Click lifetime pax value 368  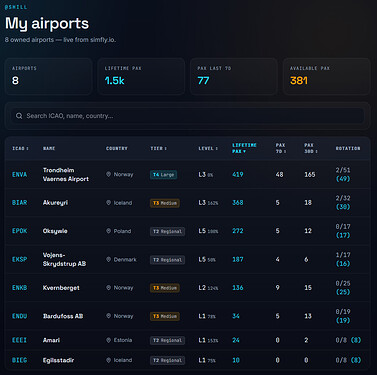pyautogui.click(x=238, y=203)
